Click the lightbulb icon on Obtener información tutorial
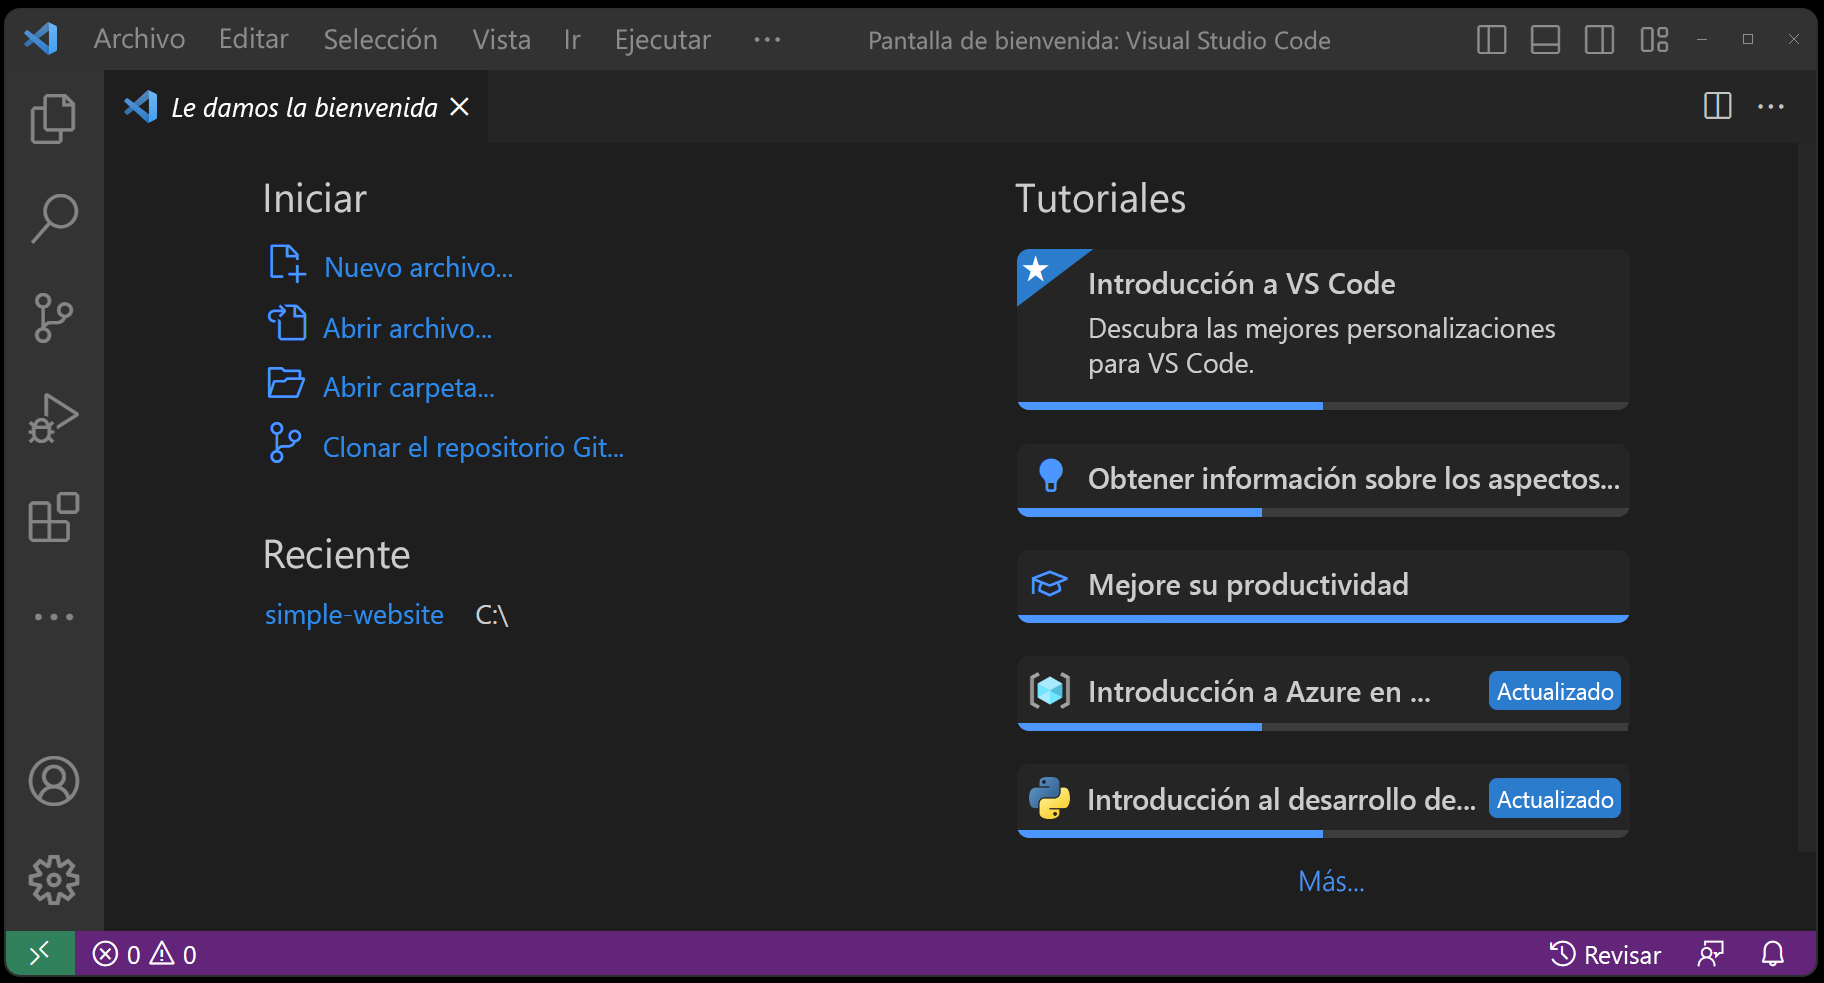 (1051, 476)
